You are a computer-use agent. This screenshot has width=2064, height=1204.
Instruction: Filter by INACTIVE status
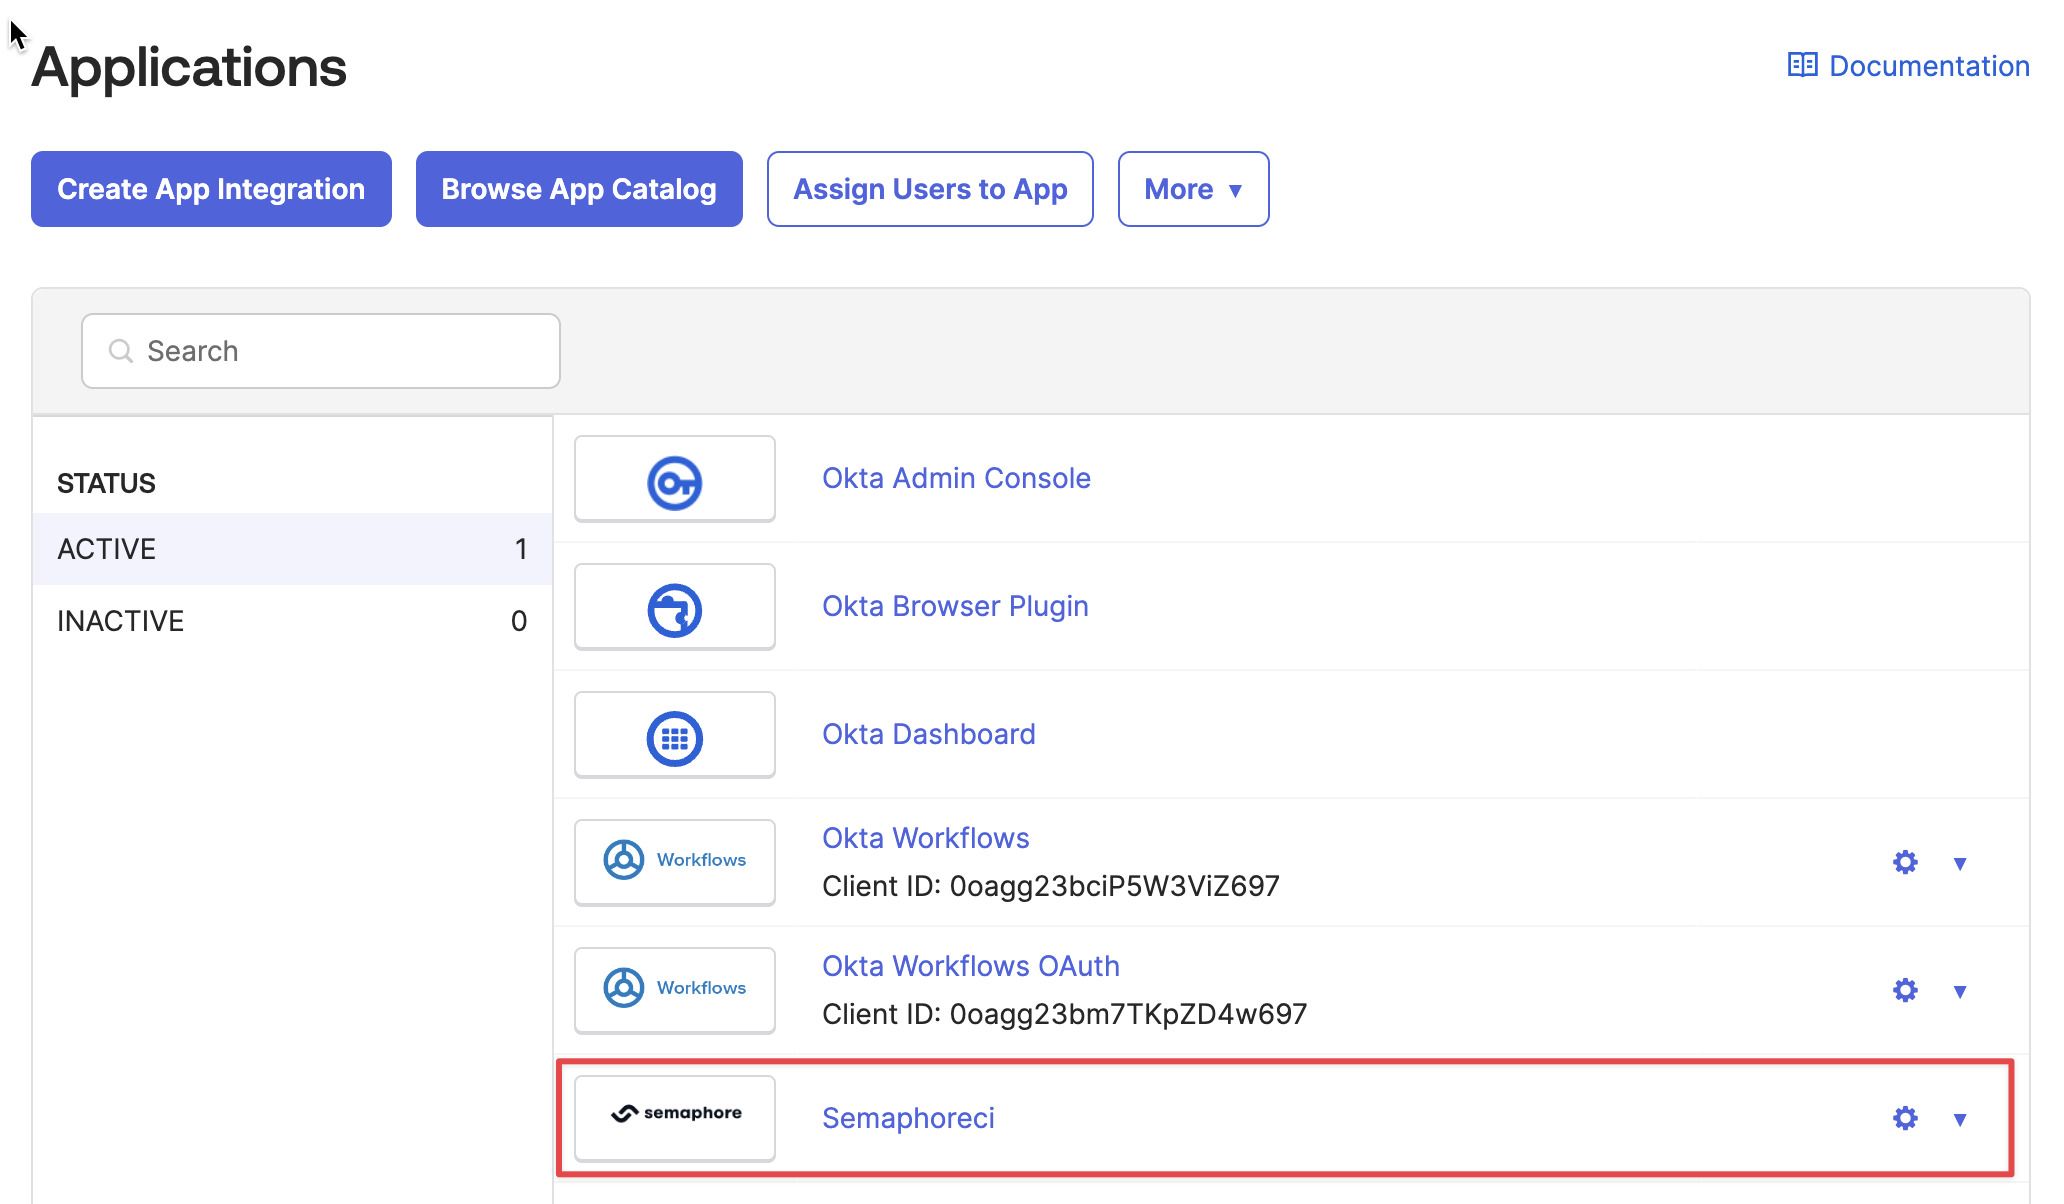tap(292, 621)
